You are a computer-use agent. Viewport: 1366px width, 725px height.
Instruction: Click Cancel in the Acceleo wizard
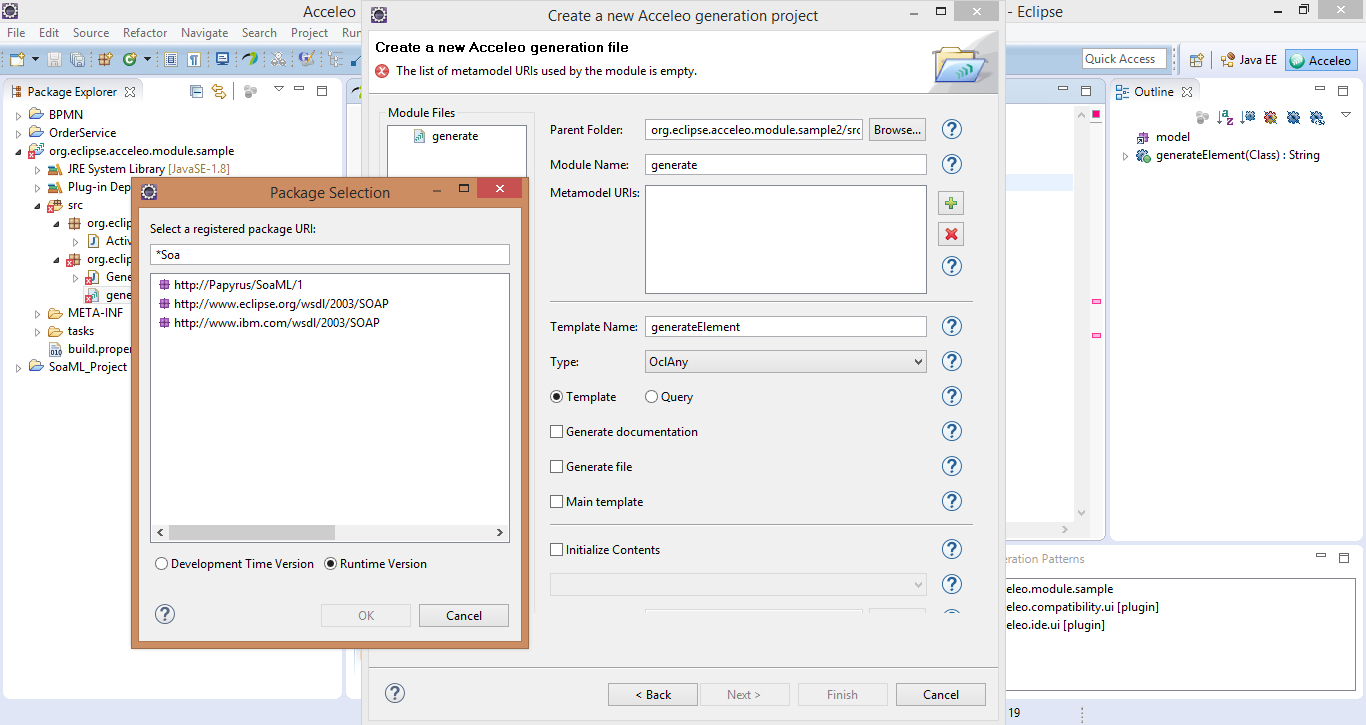pyautogui.click(x=941, y=695)
